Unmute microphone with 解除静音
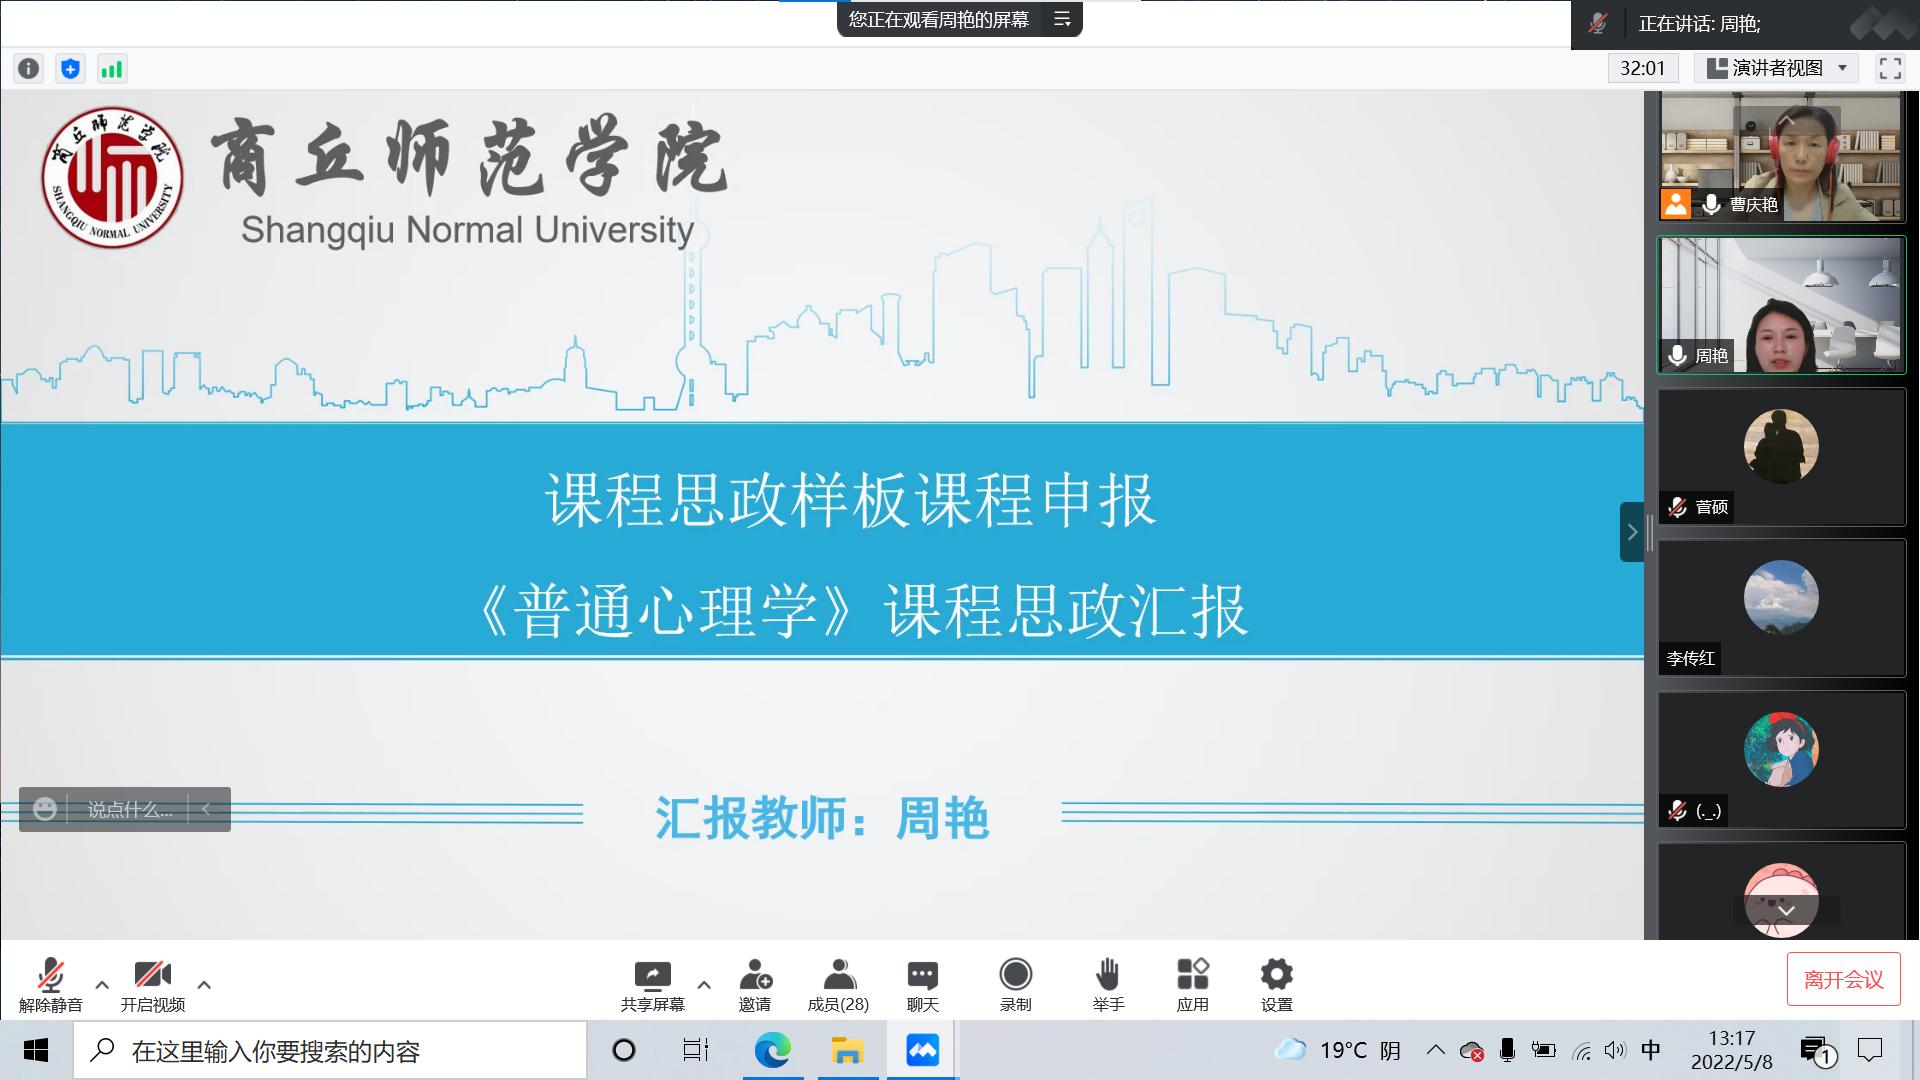This screenshot has width=1920, height=1080. pos(50,984)
